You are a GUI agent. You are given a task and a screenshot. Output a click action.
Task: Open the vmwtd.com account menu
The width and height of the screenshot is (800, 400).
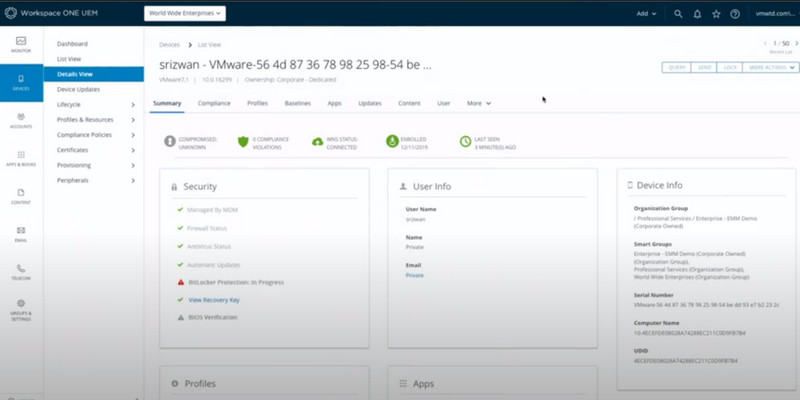tap(777, 14)
